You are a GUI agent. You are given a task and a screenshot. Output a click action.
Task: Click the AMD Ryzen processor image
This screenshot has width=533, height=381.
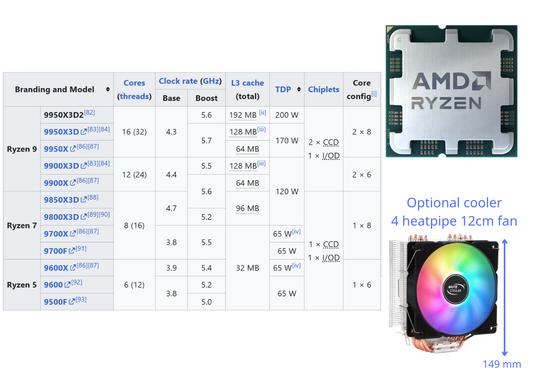(451, 91)
